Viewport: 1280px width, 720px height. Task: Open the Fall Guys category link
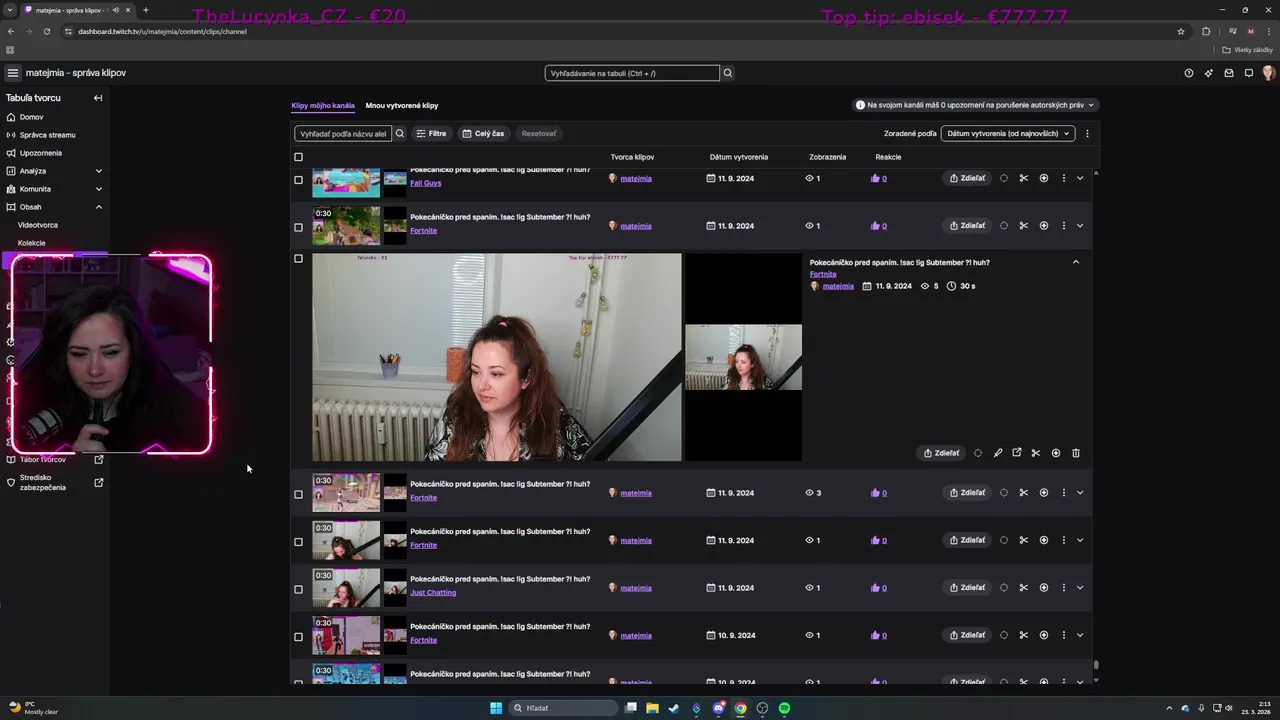tap(425, 183)
